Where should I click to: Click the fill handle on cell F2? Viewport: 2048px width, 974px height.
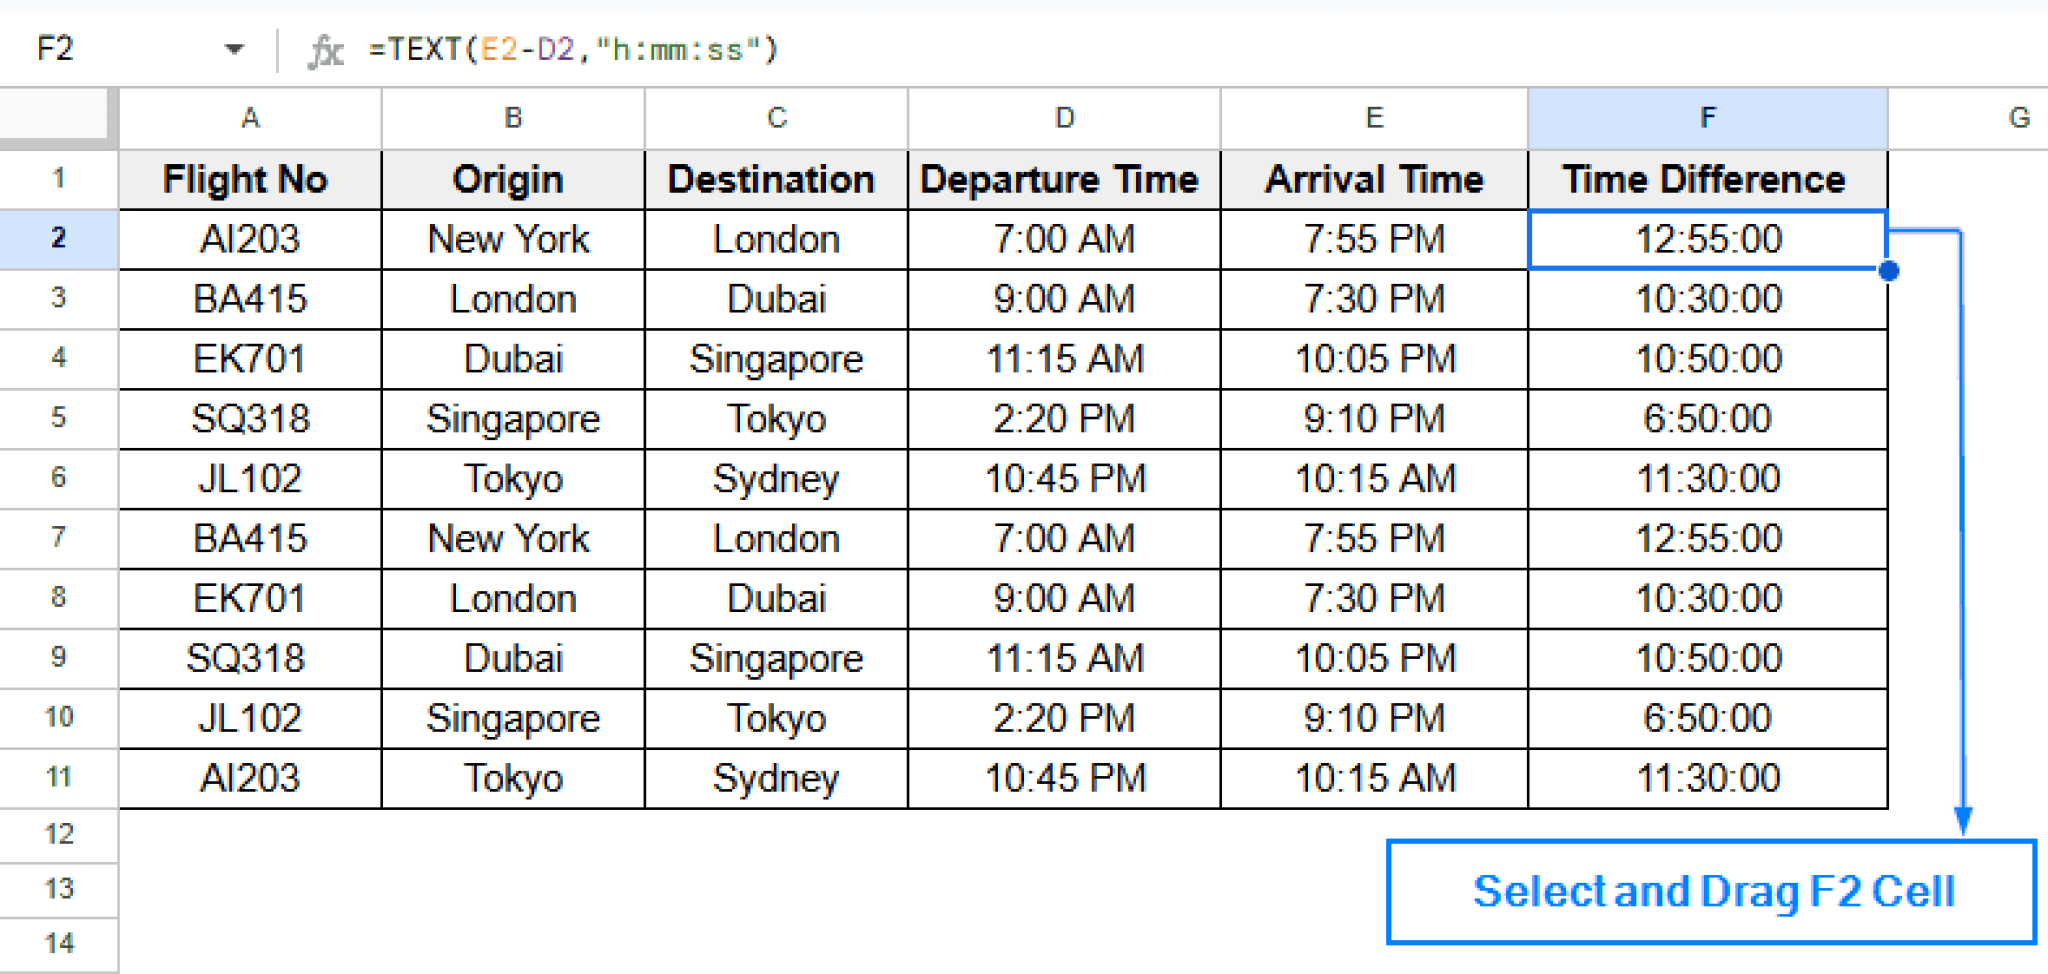pos(1888,270)
